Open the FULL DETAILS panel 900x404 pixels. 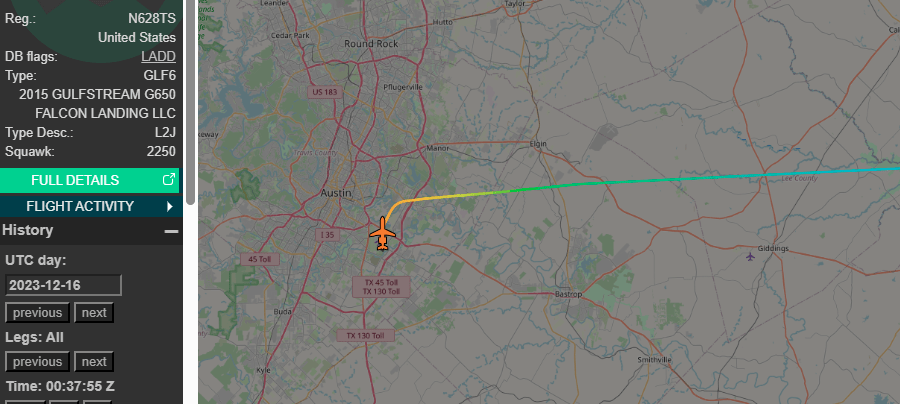(90, 180)
